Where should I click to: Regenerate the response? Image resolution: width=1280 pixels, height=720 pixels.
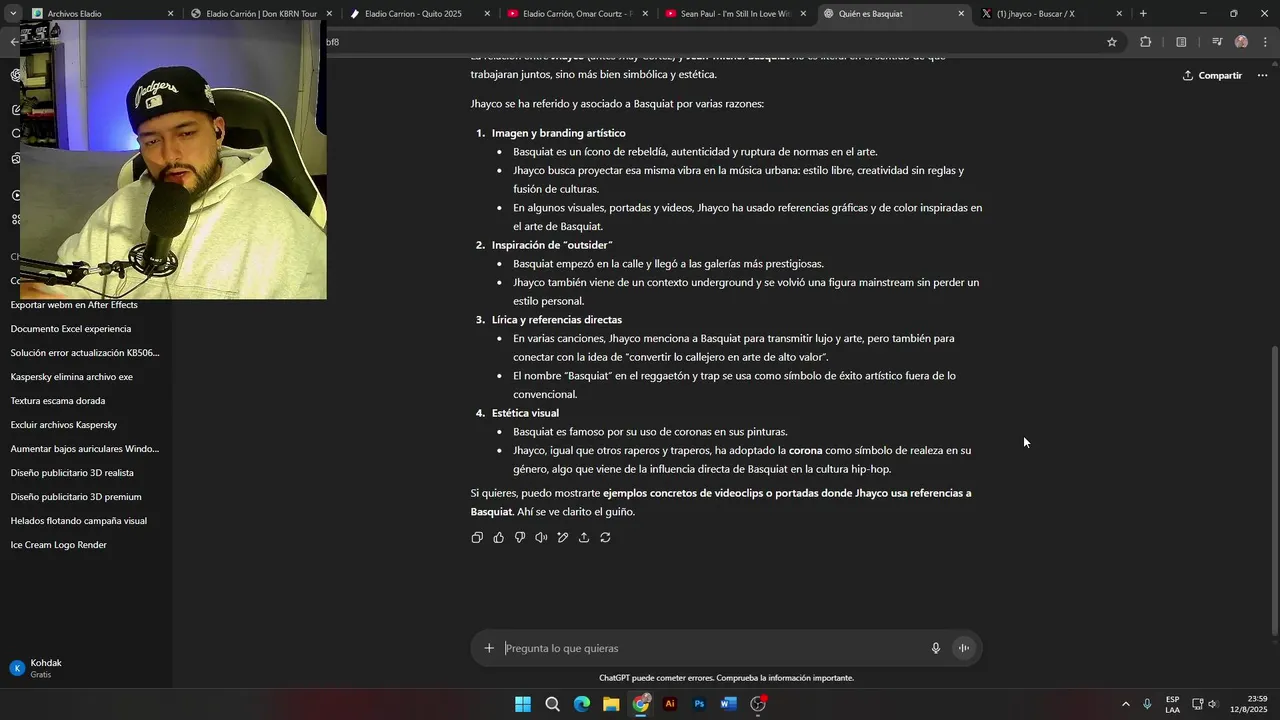[x=605, y=537]
